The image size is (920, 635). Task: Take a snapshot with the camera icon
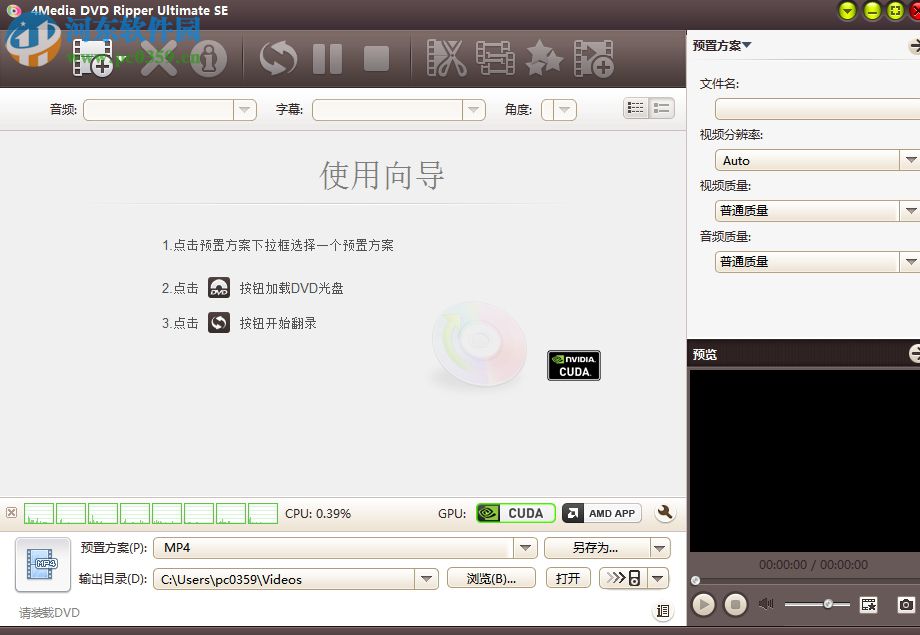click(x=905, y=604)
